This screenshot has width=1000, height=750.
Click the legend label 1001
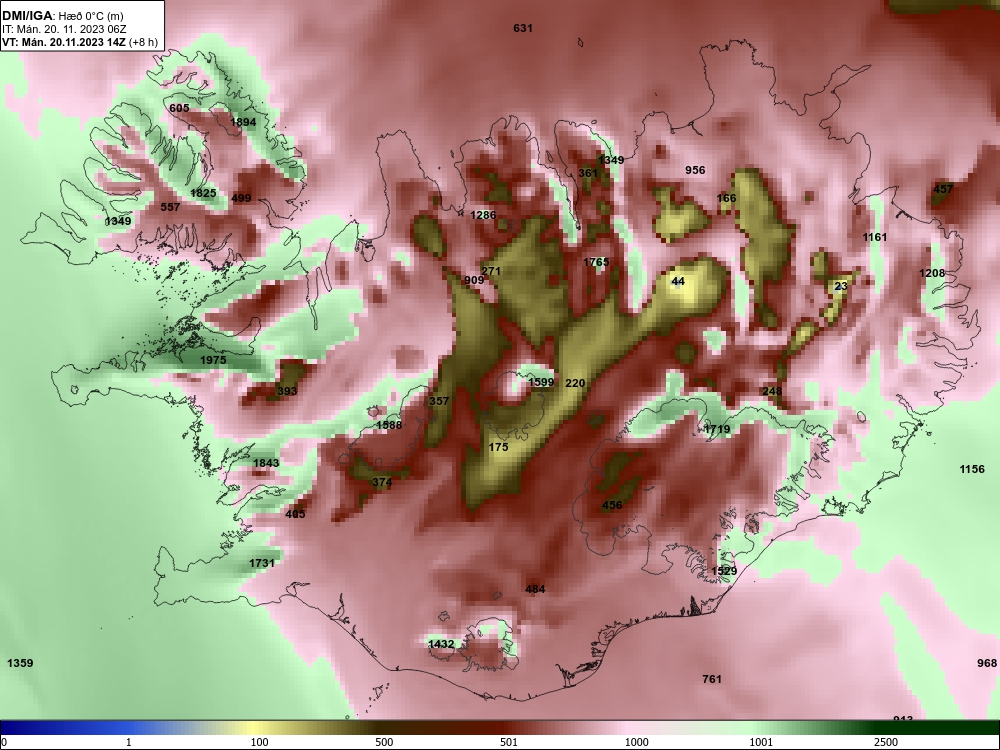point(761,742)
